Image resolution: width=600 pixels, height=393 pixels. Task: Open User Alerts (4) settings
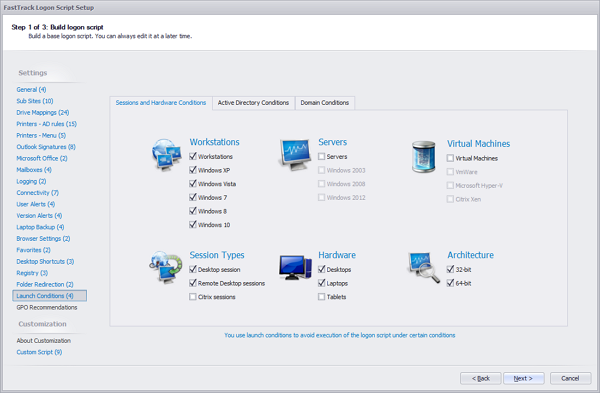pyautogui.click(x=36, y=204)
